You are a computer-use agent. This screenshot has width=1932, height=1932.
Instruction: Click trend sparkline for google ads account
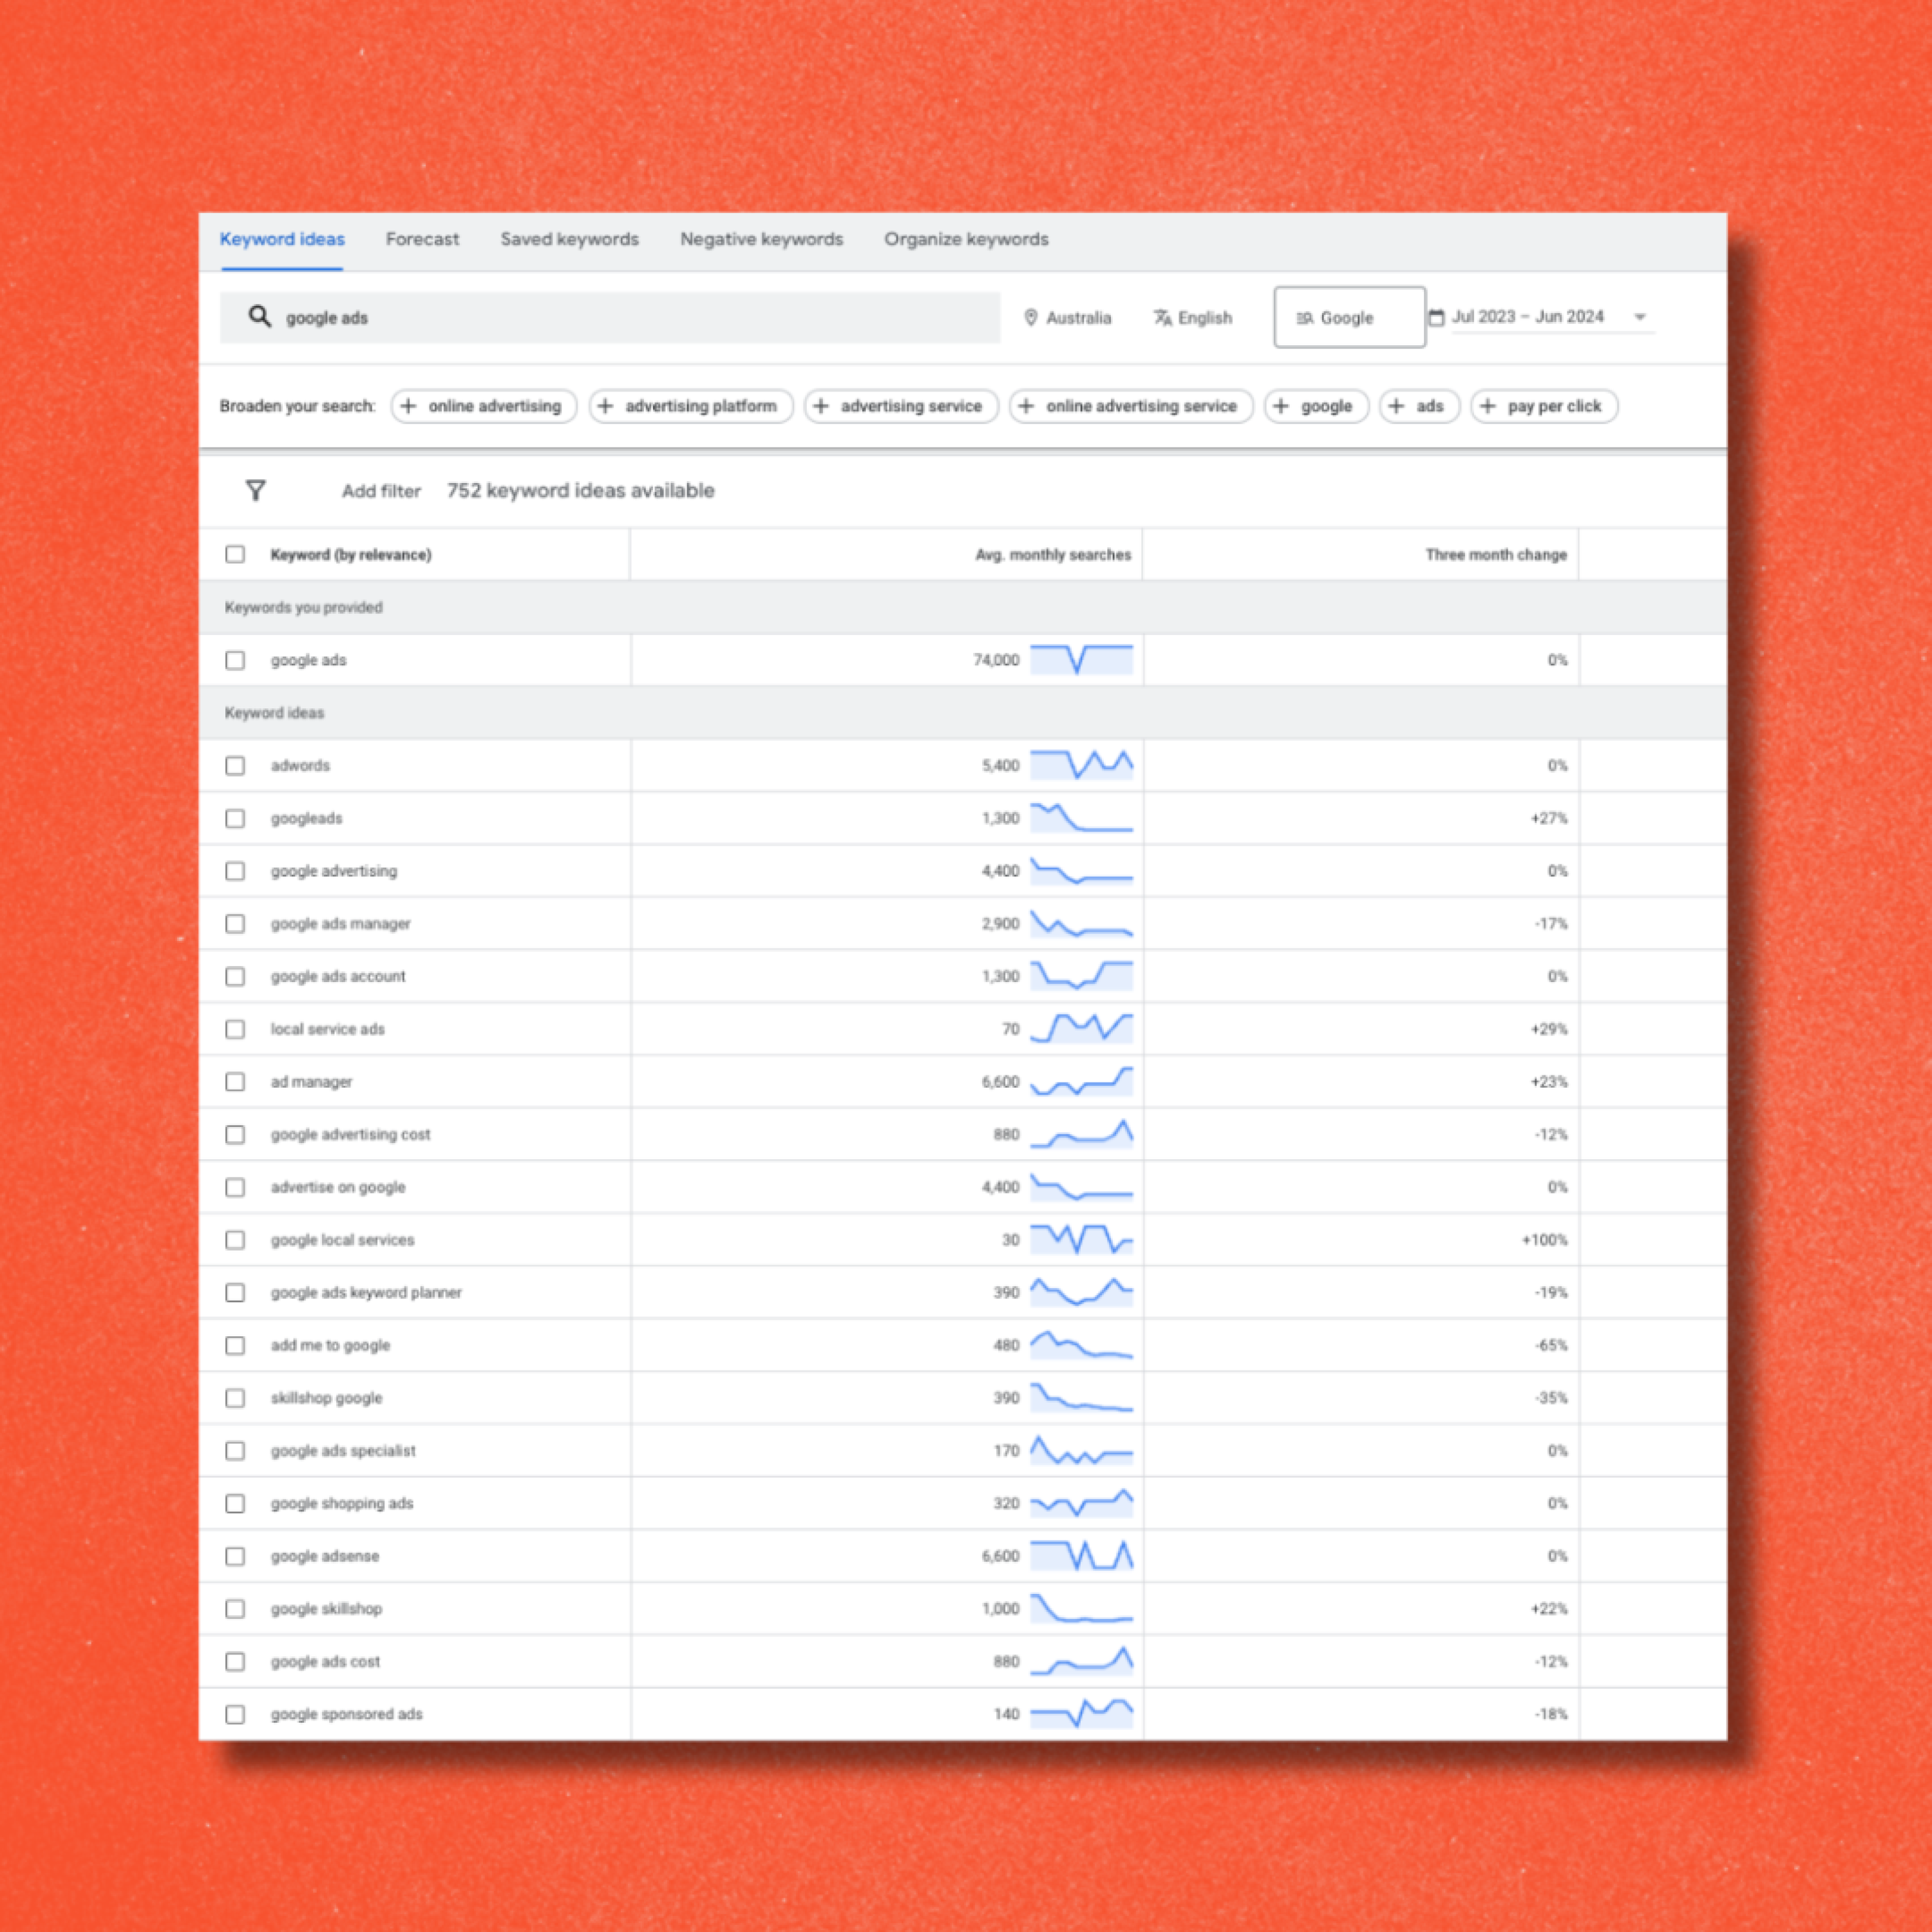1082,976
